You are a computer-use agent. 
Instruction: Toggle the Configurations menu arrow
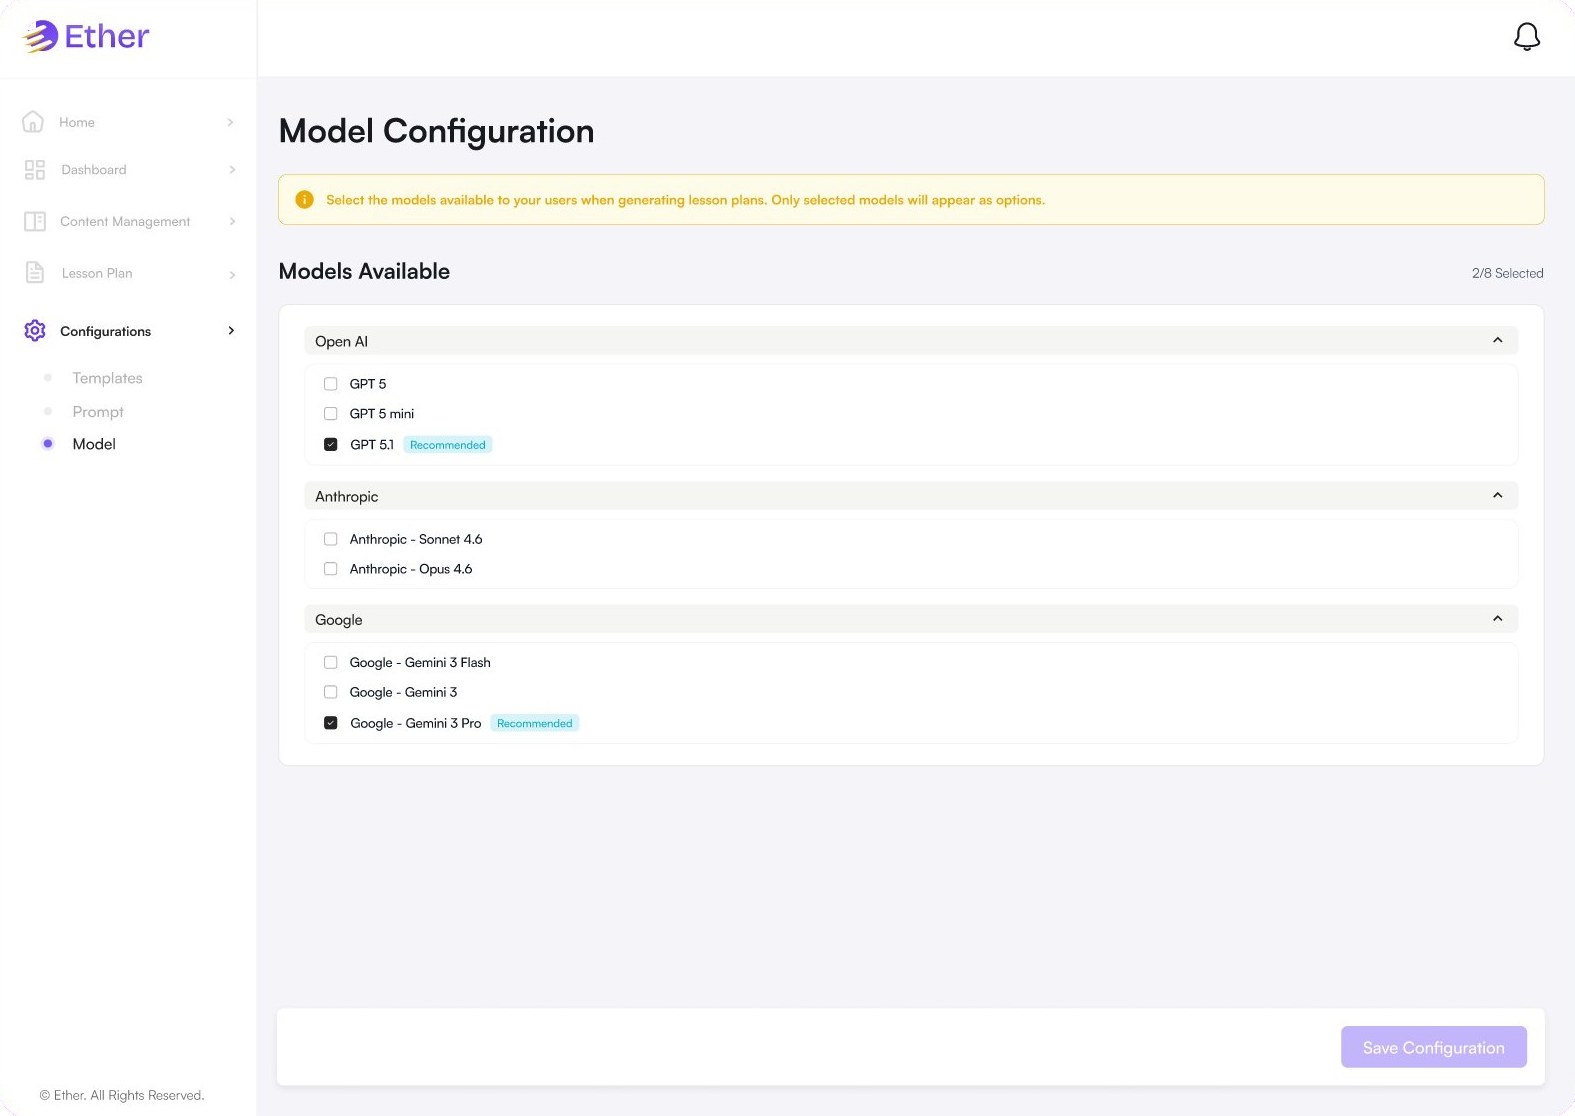click(x=231, y=331)
